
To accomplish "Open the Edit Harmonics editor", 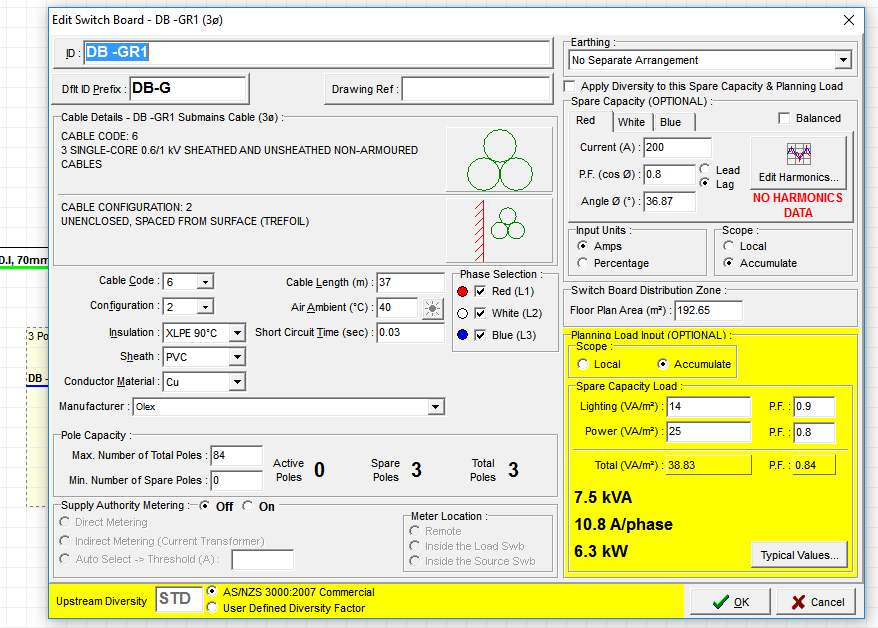I will tap(798, 162).
